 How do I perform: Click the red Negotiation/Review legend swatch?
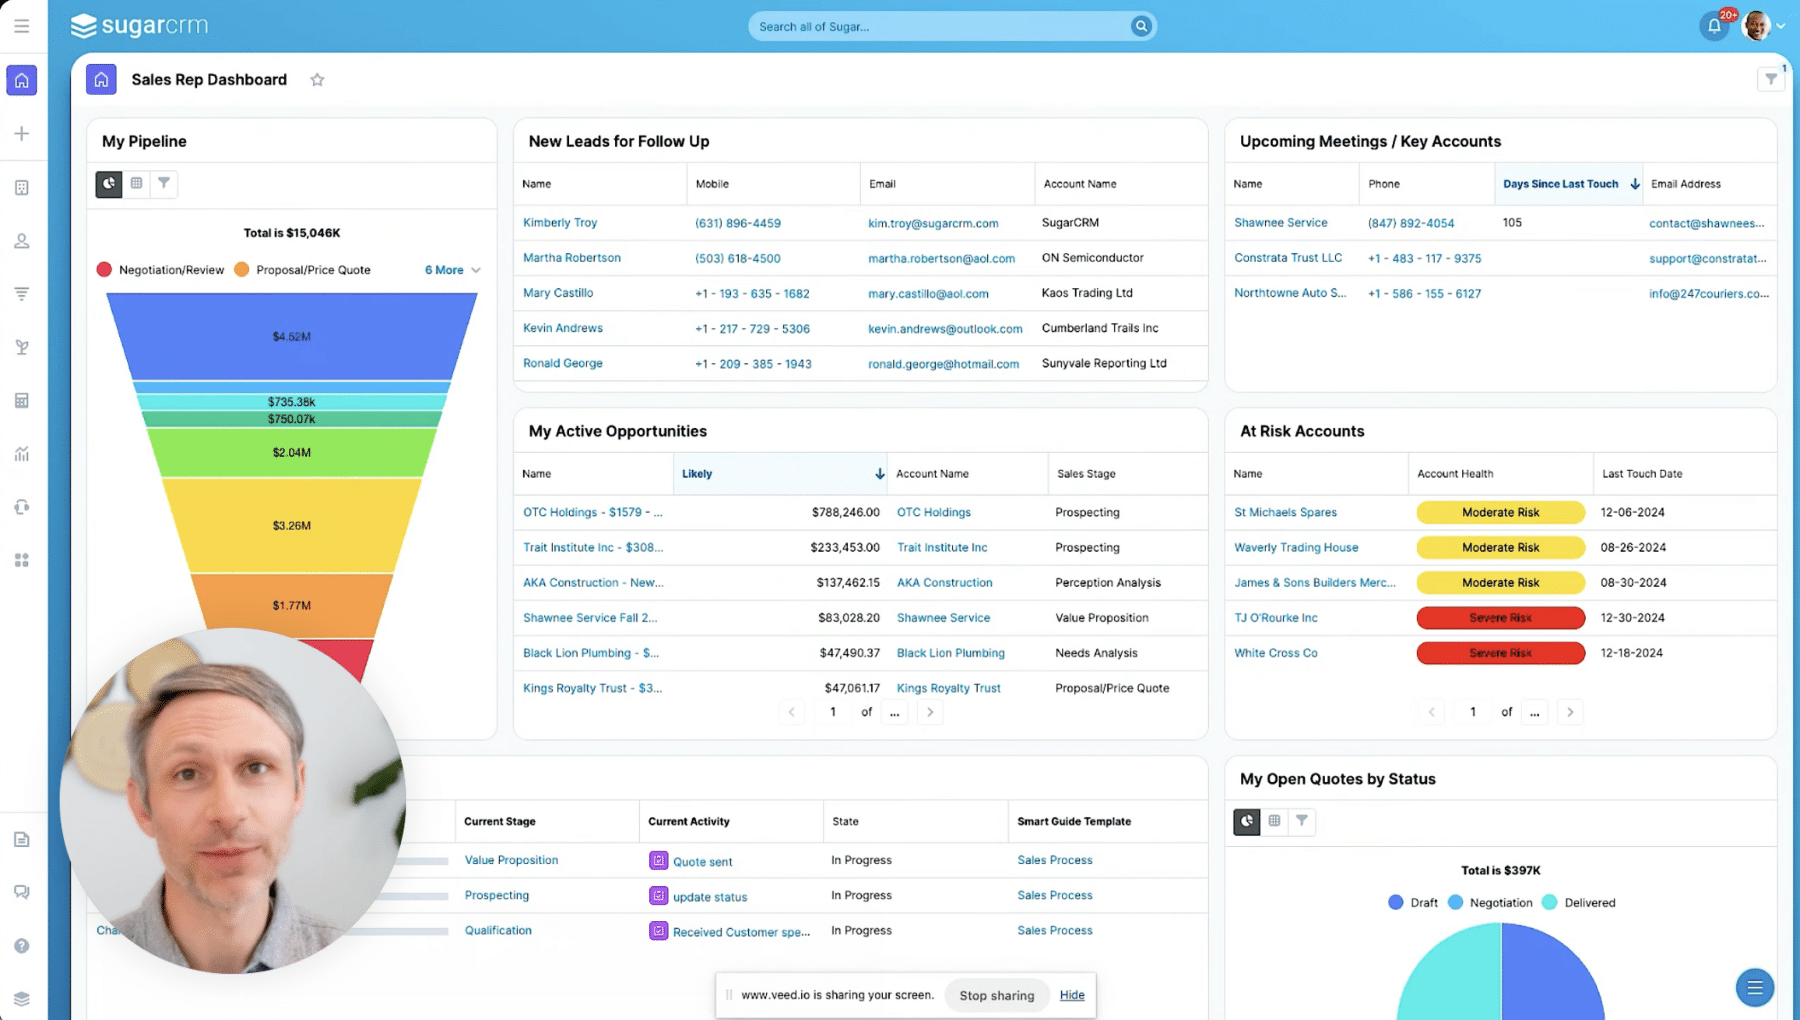coord(103,269)
